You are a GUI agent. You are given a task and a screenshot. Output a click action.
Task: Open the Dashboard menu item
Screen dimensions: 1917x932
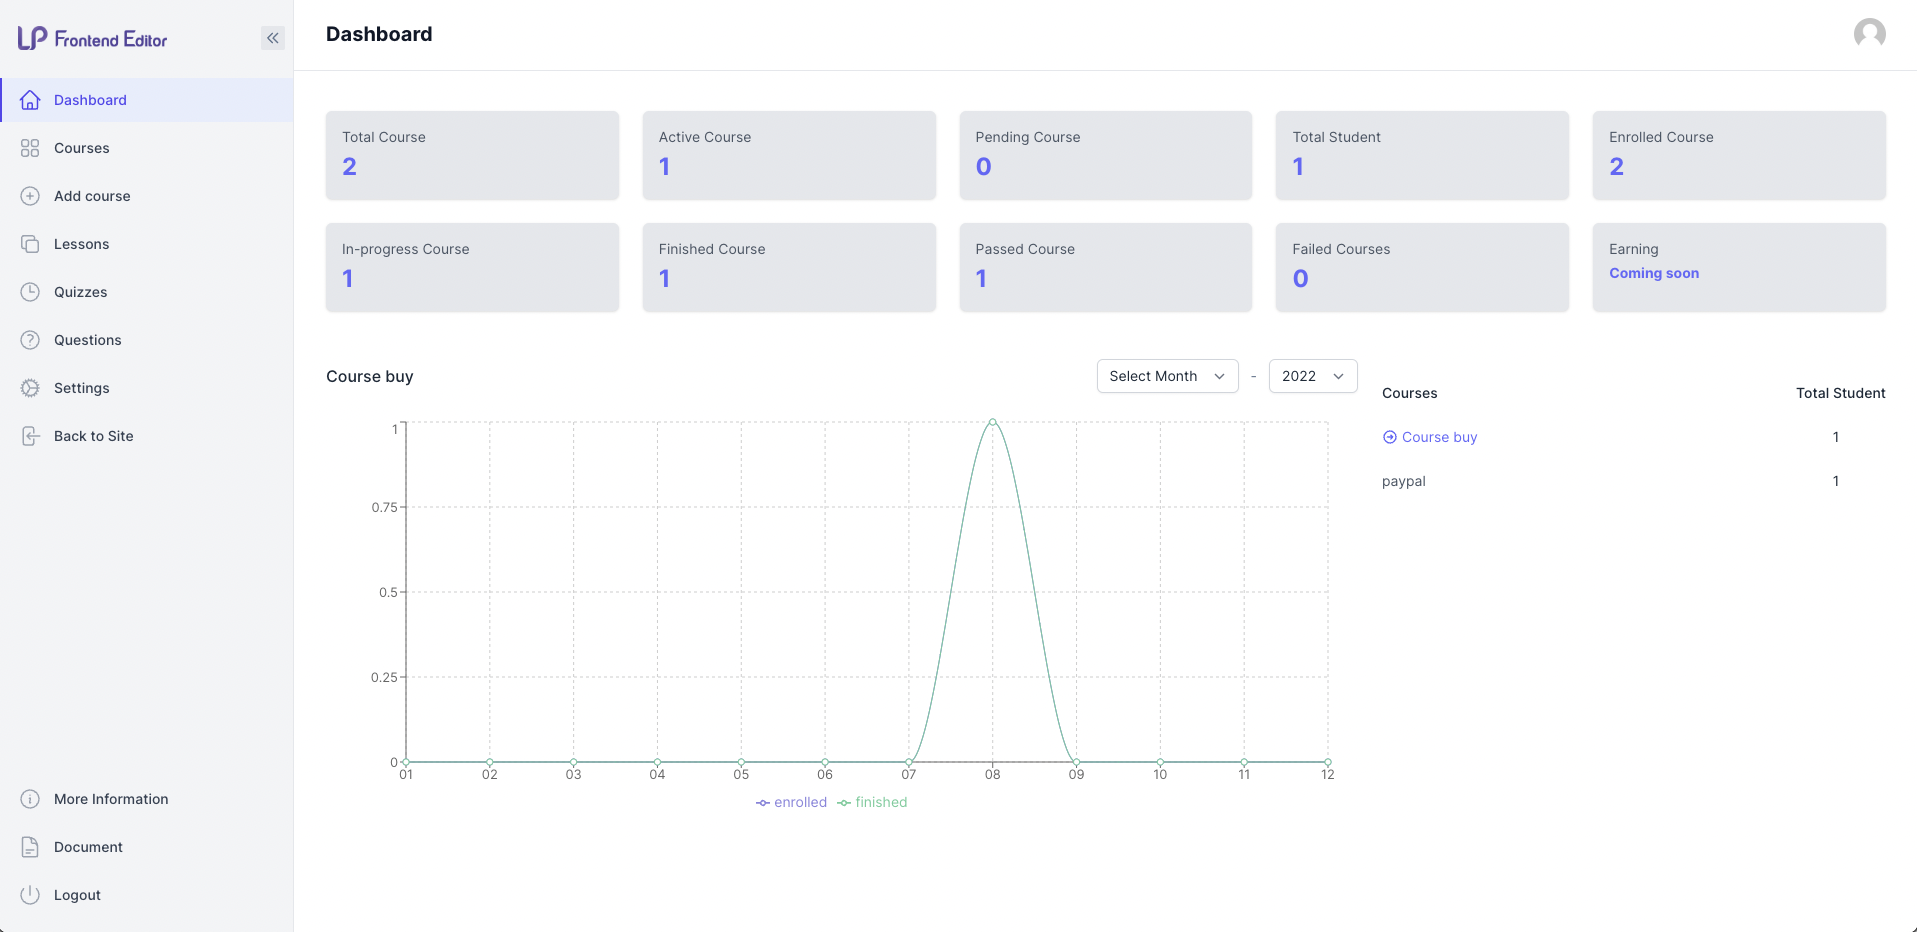point(146,100)
